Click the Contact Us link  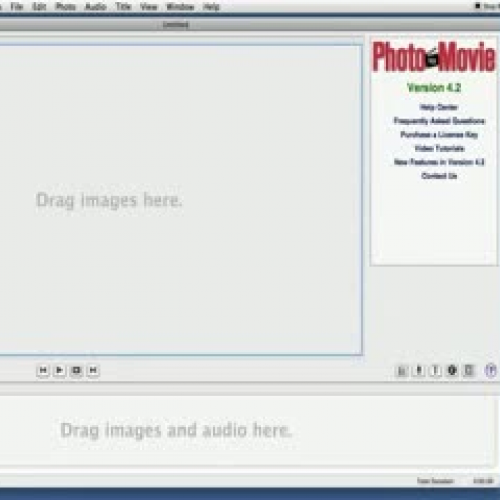click(x=439, y=176)
